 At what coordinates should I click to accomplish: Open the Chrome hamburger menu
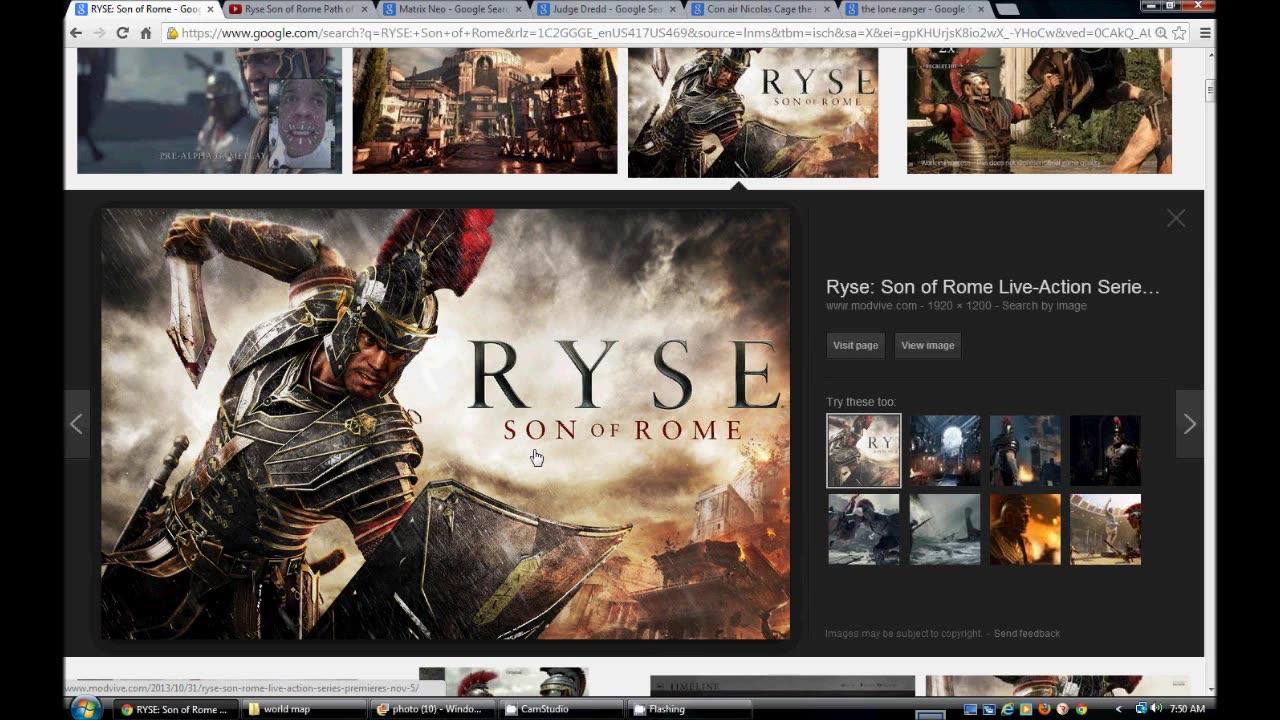tap(1205, 33)
